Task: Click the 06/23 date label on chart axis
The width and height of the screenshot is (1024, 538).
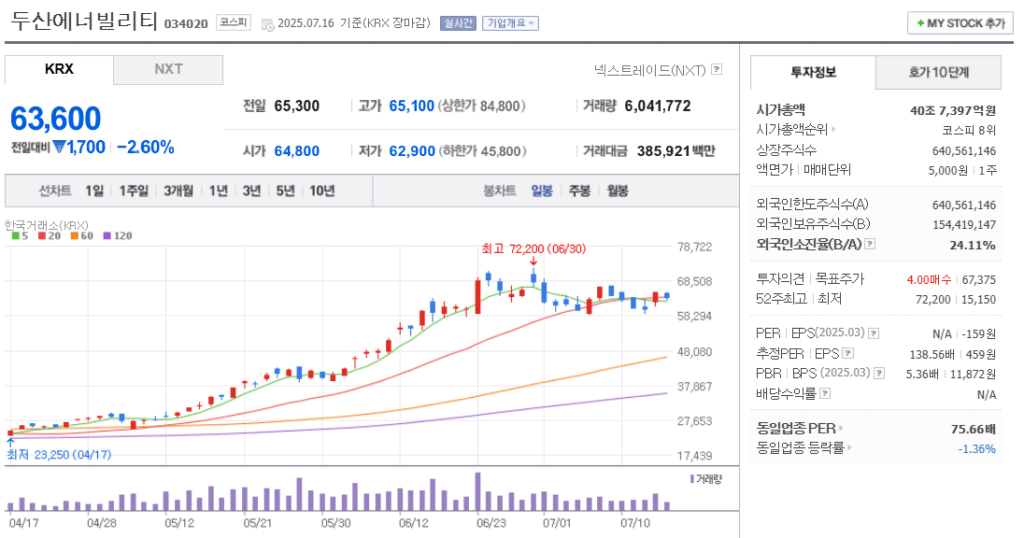Action: [491, 524]
